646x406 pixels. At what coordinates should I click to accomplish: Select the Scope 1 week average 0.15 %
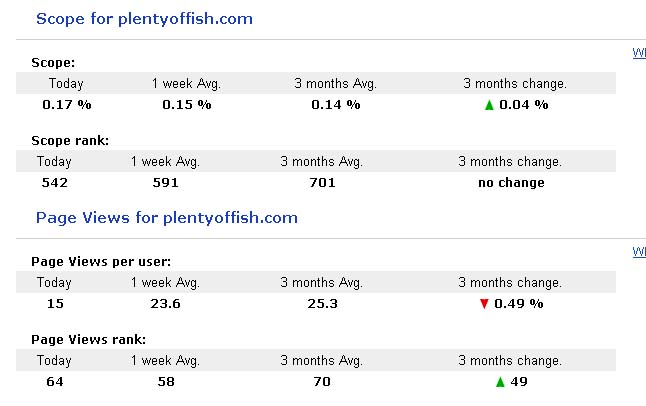187,104
